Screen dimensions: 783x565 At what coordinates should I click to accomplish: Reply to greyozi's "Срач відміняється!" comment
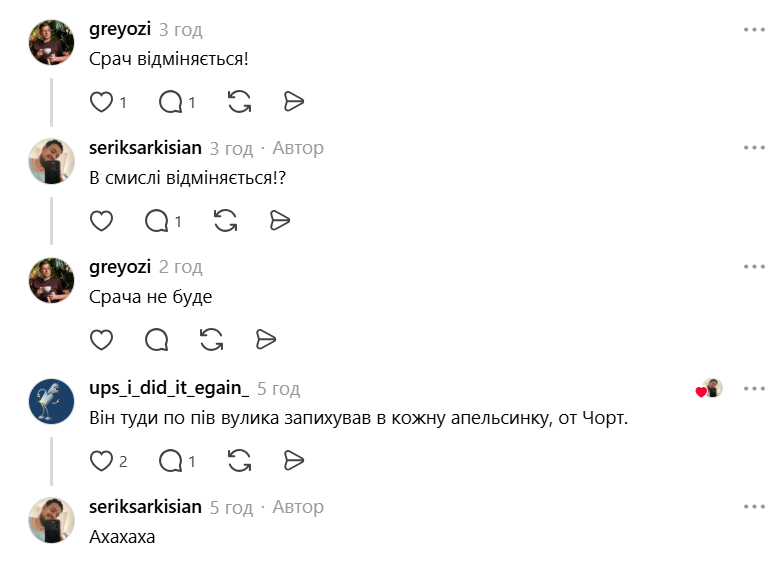click(171, 102)
